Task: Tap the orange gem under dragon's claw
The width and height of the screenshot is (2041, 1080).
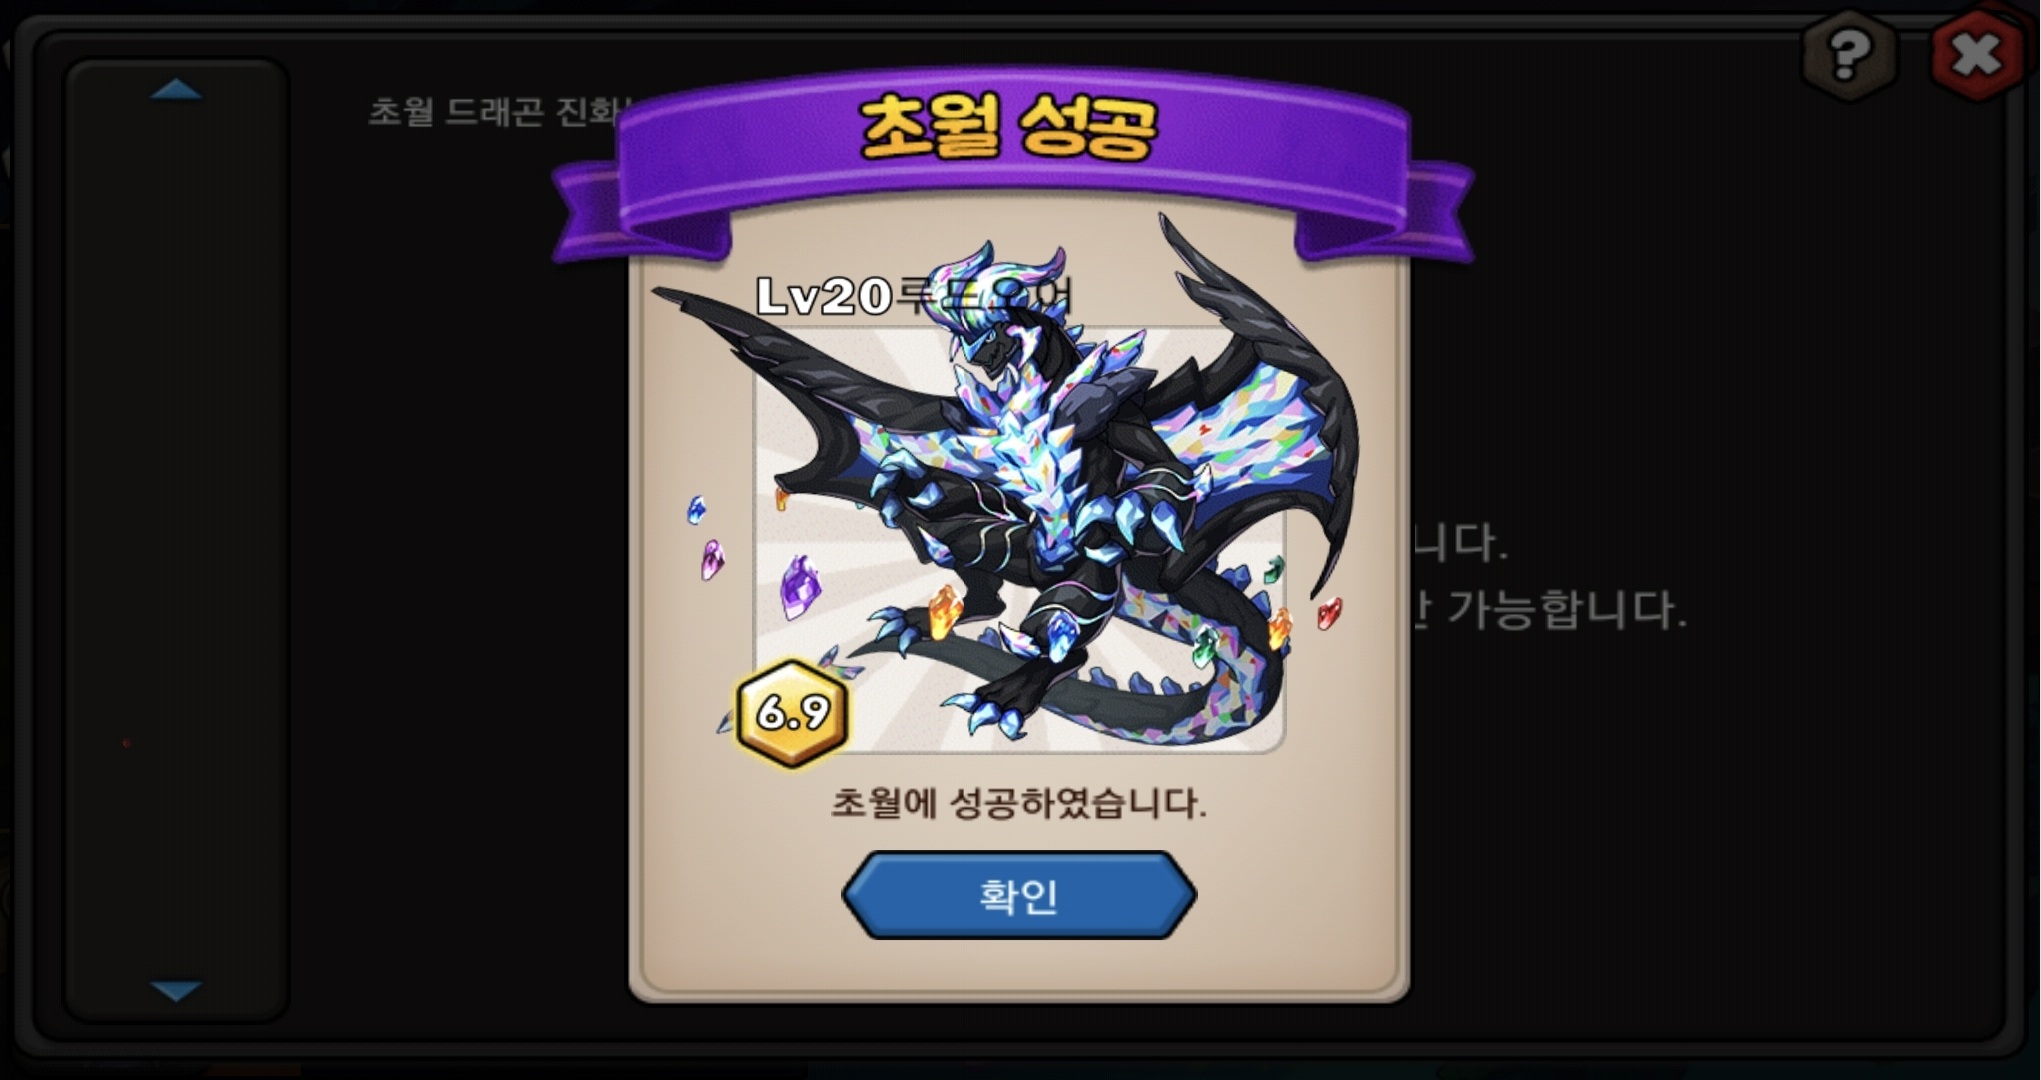Action: [944, 612]
